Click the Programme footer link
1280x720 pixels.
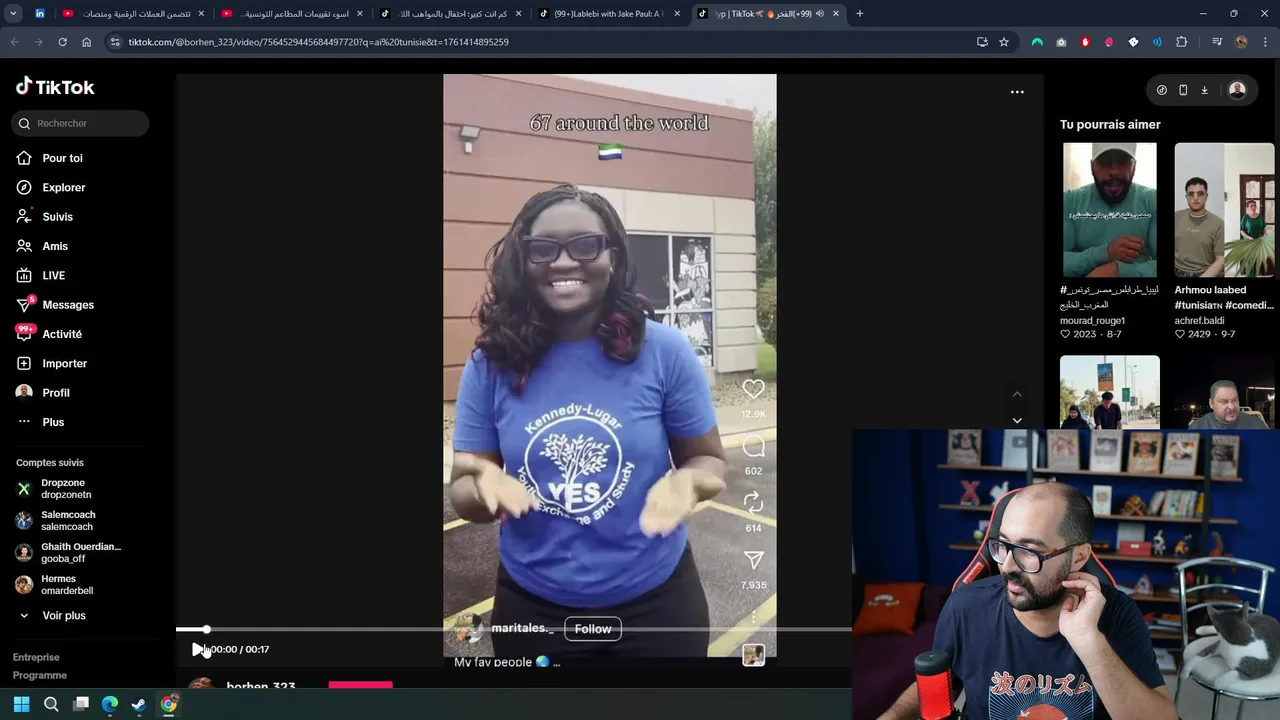click(x=40, y=675)
